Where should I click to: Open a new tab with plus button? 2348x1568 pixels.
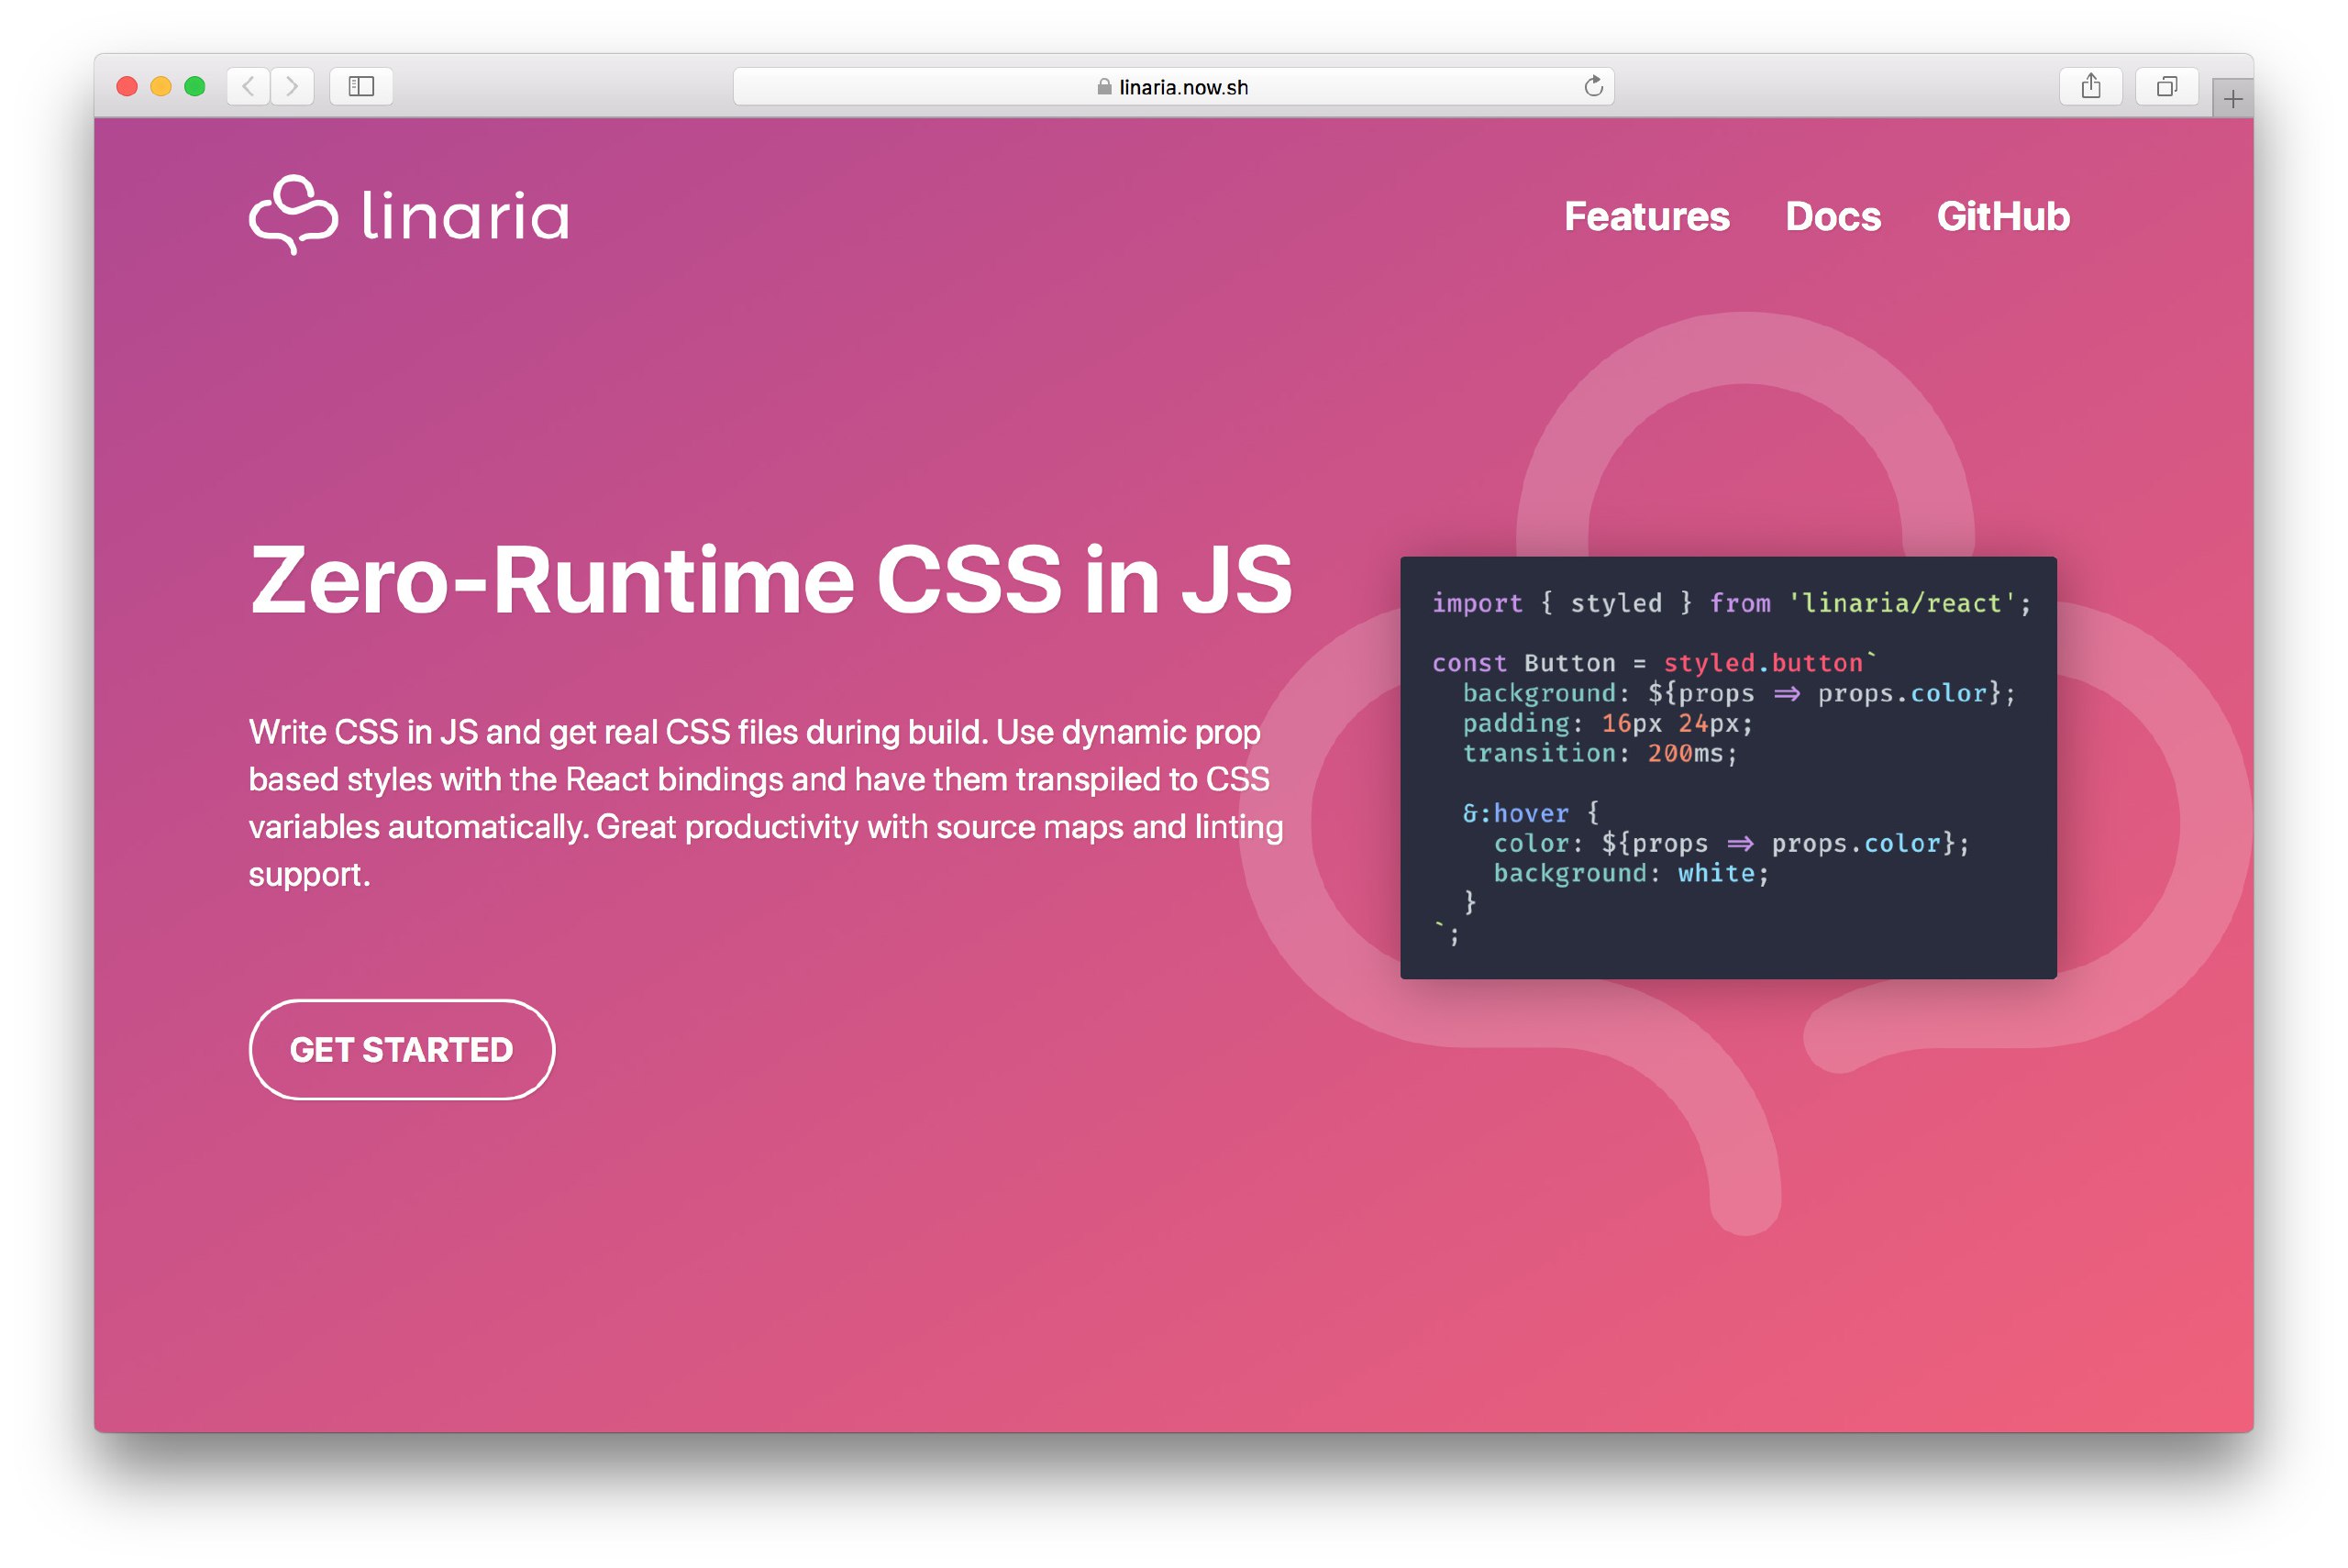coord(2232,99)
